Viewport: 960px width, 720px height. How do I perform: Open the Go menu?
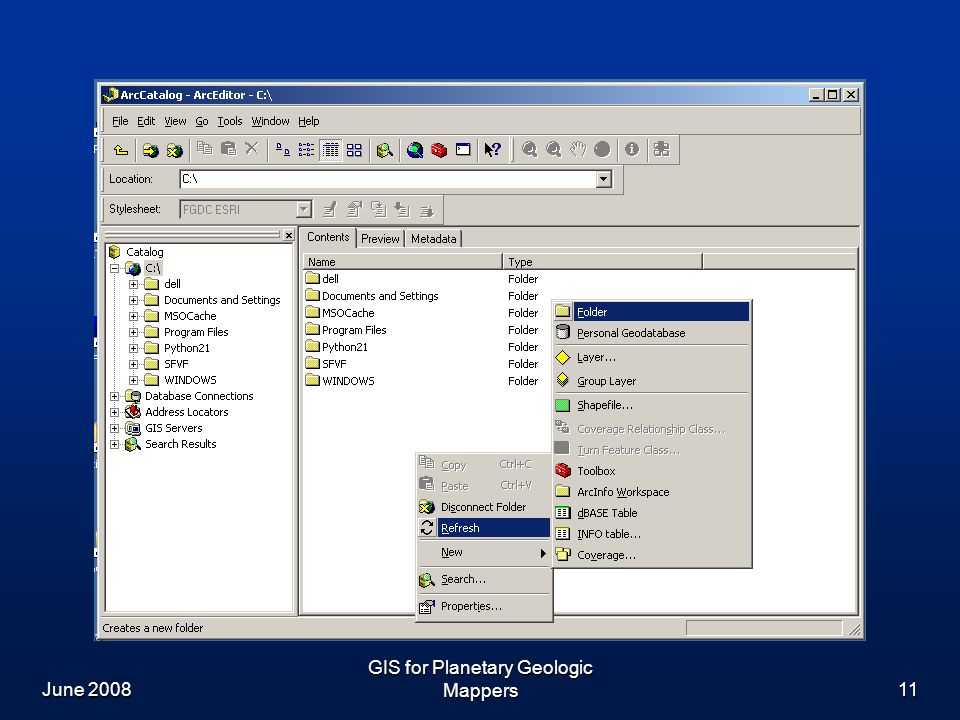coord(202,121)
